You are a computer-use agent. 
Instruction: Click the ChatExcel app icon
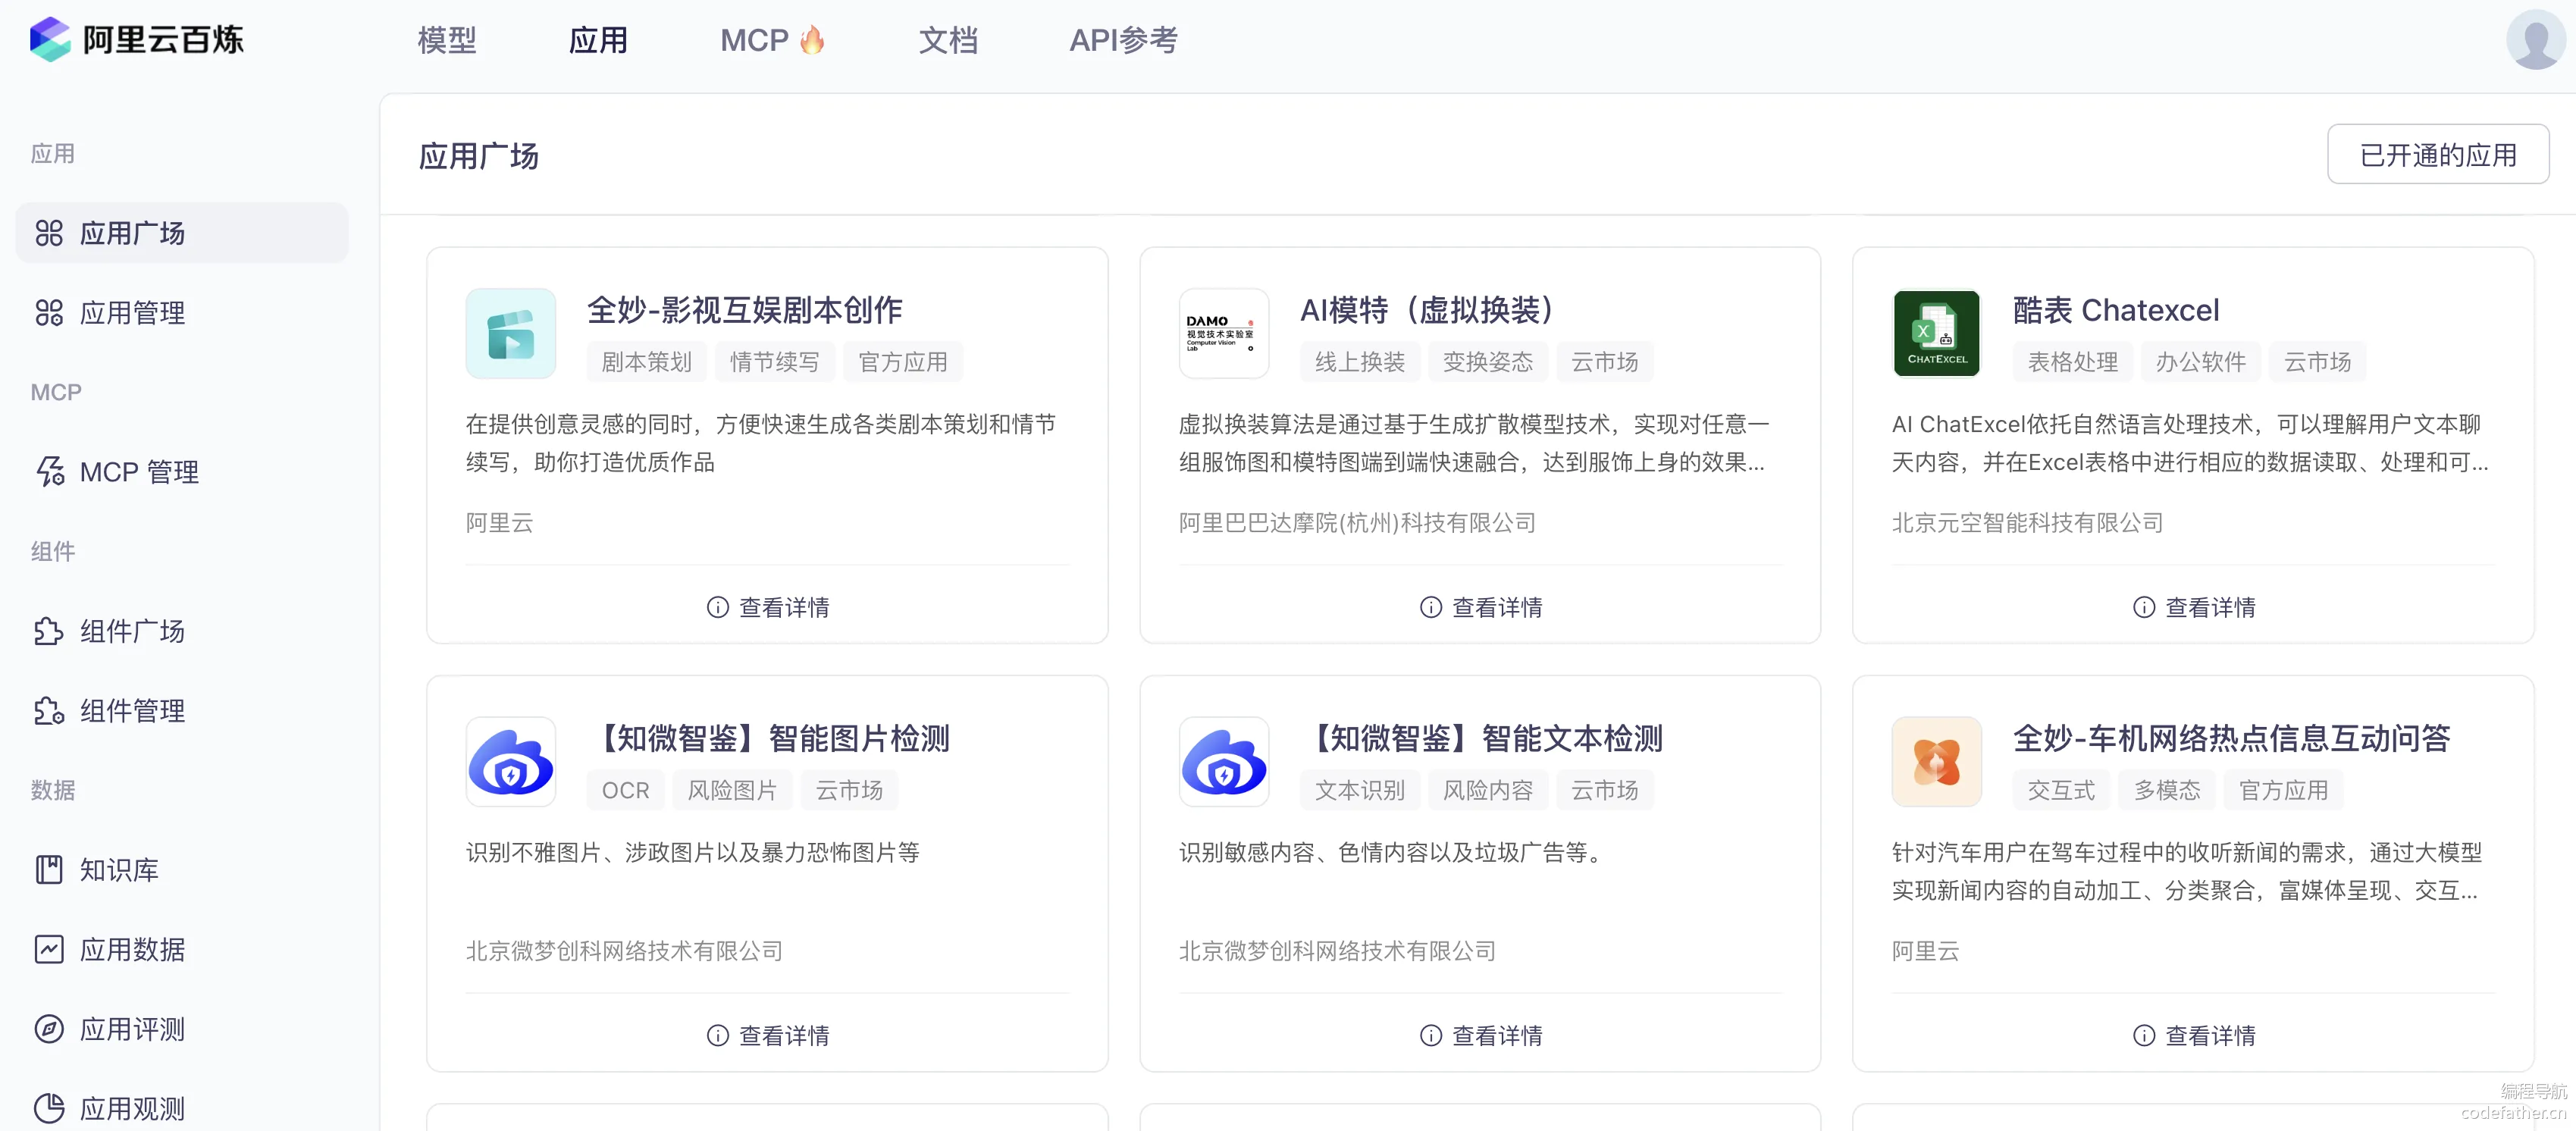pyautogui.click(x=1937, y=334)
